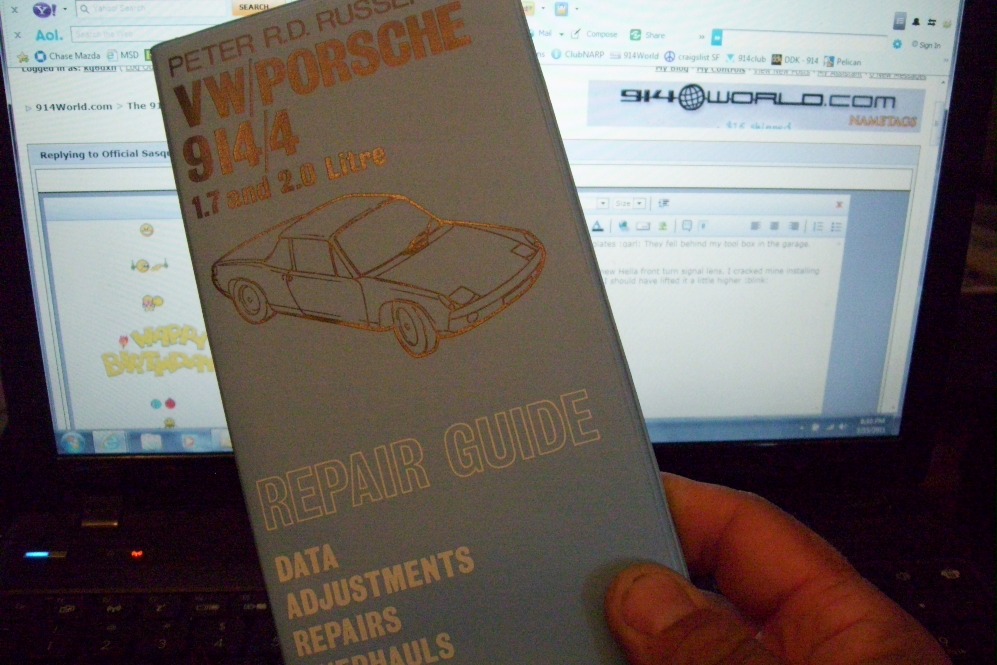Open the Chase Mazda bookmark
This screenshot has height=665, width=997.
tap(67, 56)
